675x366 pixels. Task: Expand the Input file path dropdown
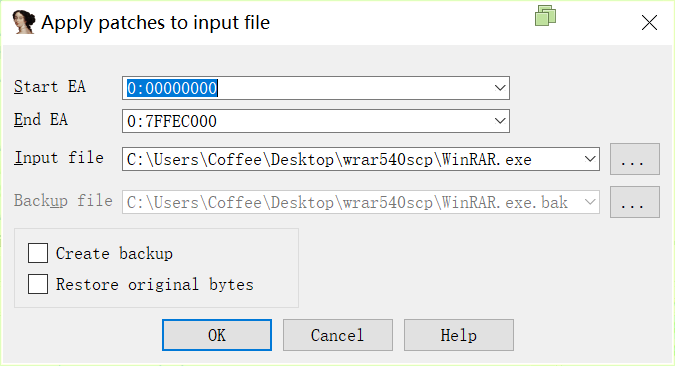pos(590,159)
